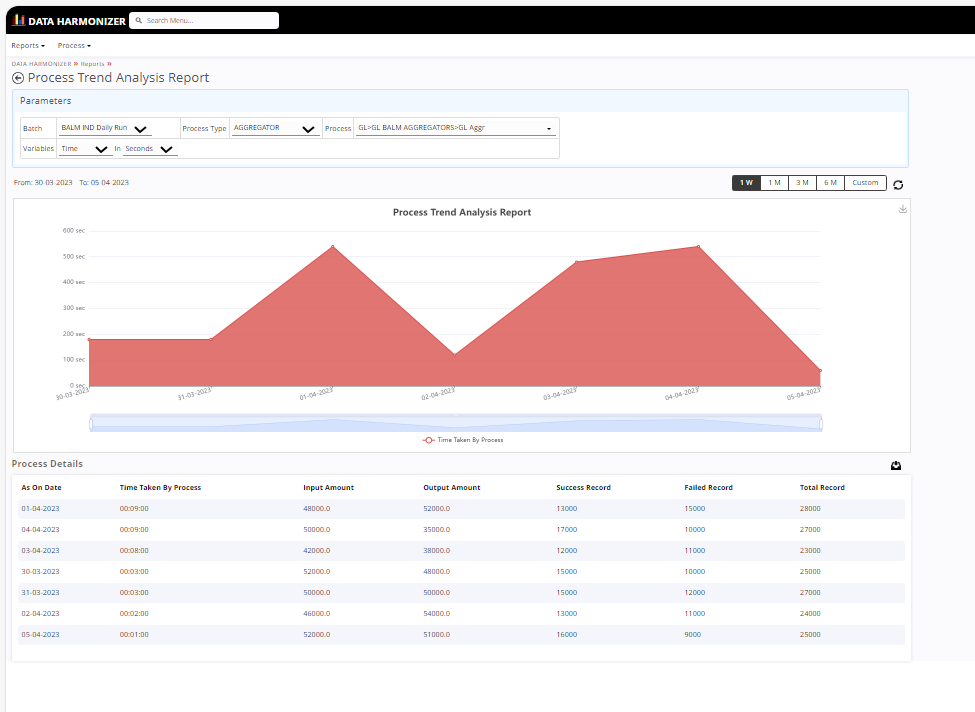Click the Output Amount column header

[x=451, y=488]
